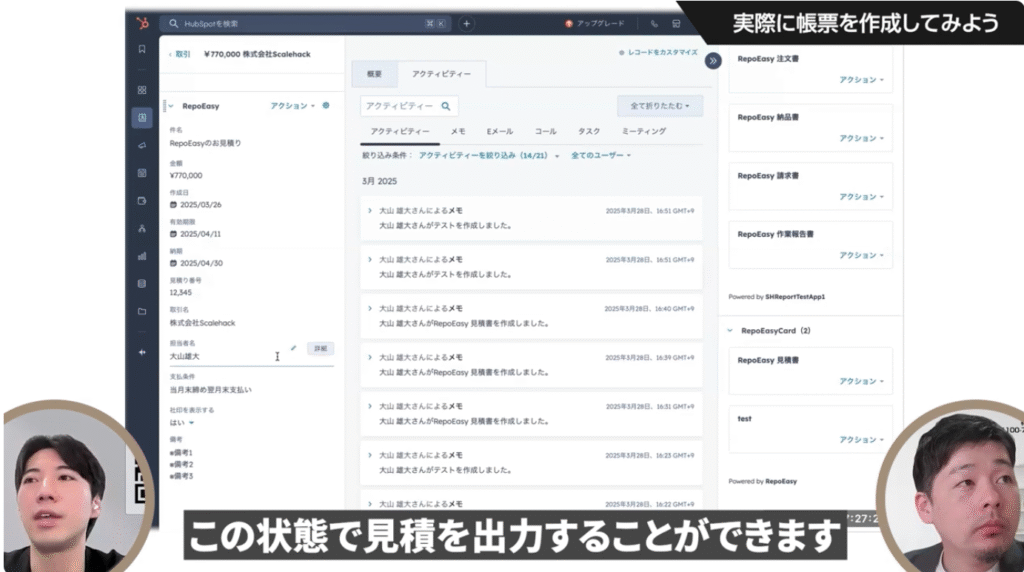Go back via 取引 breadcrumb link
Image resolution: width=1024 pixels, height=572 pixels.
click(180, 54)
